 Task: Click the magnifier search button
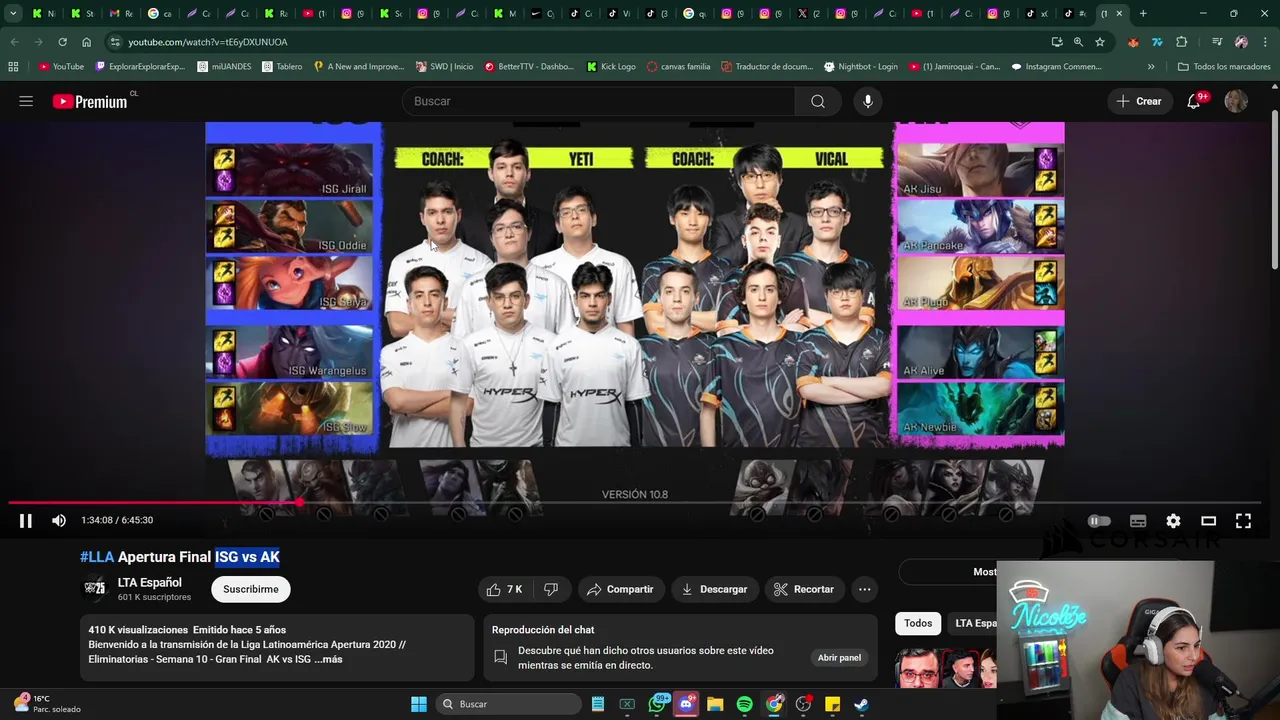pos(818,101)
